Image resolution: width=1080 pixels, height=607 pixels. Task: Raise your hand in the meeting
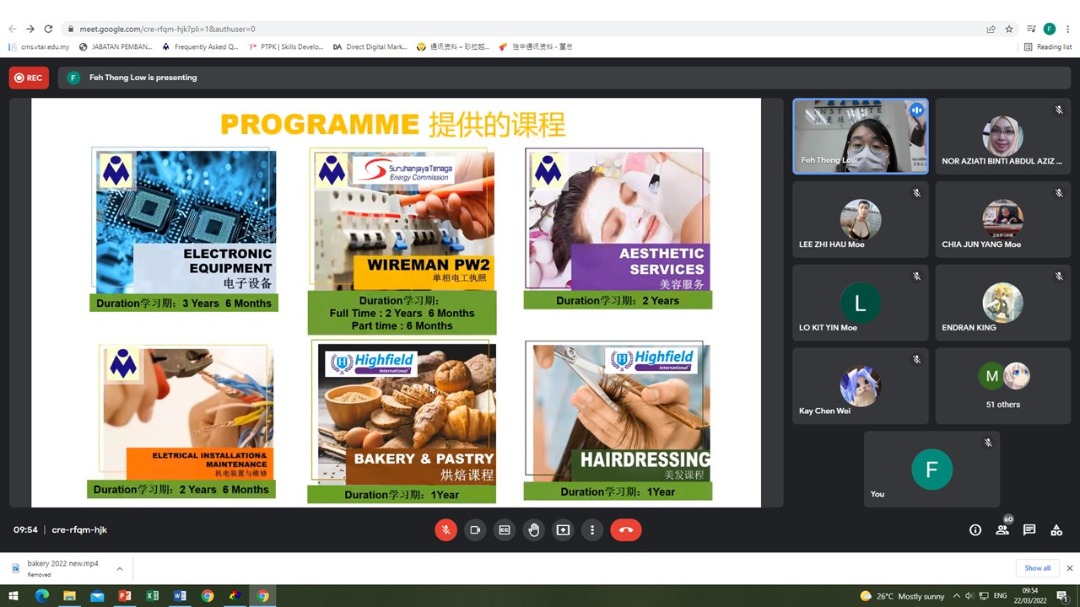534,530
